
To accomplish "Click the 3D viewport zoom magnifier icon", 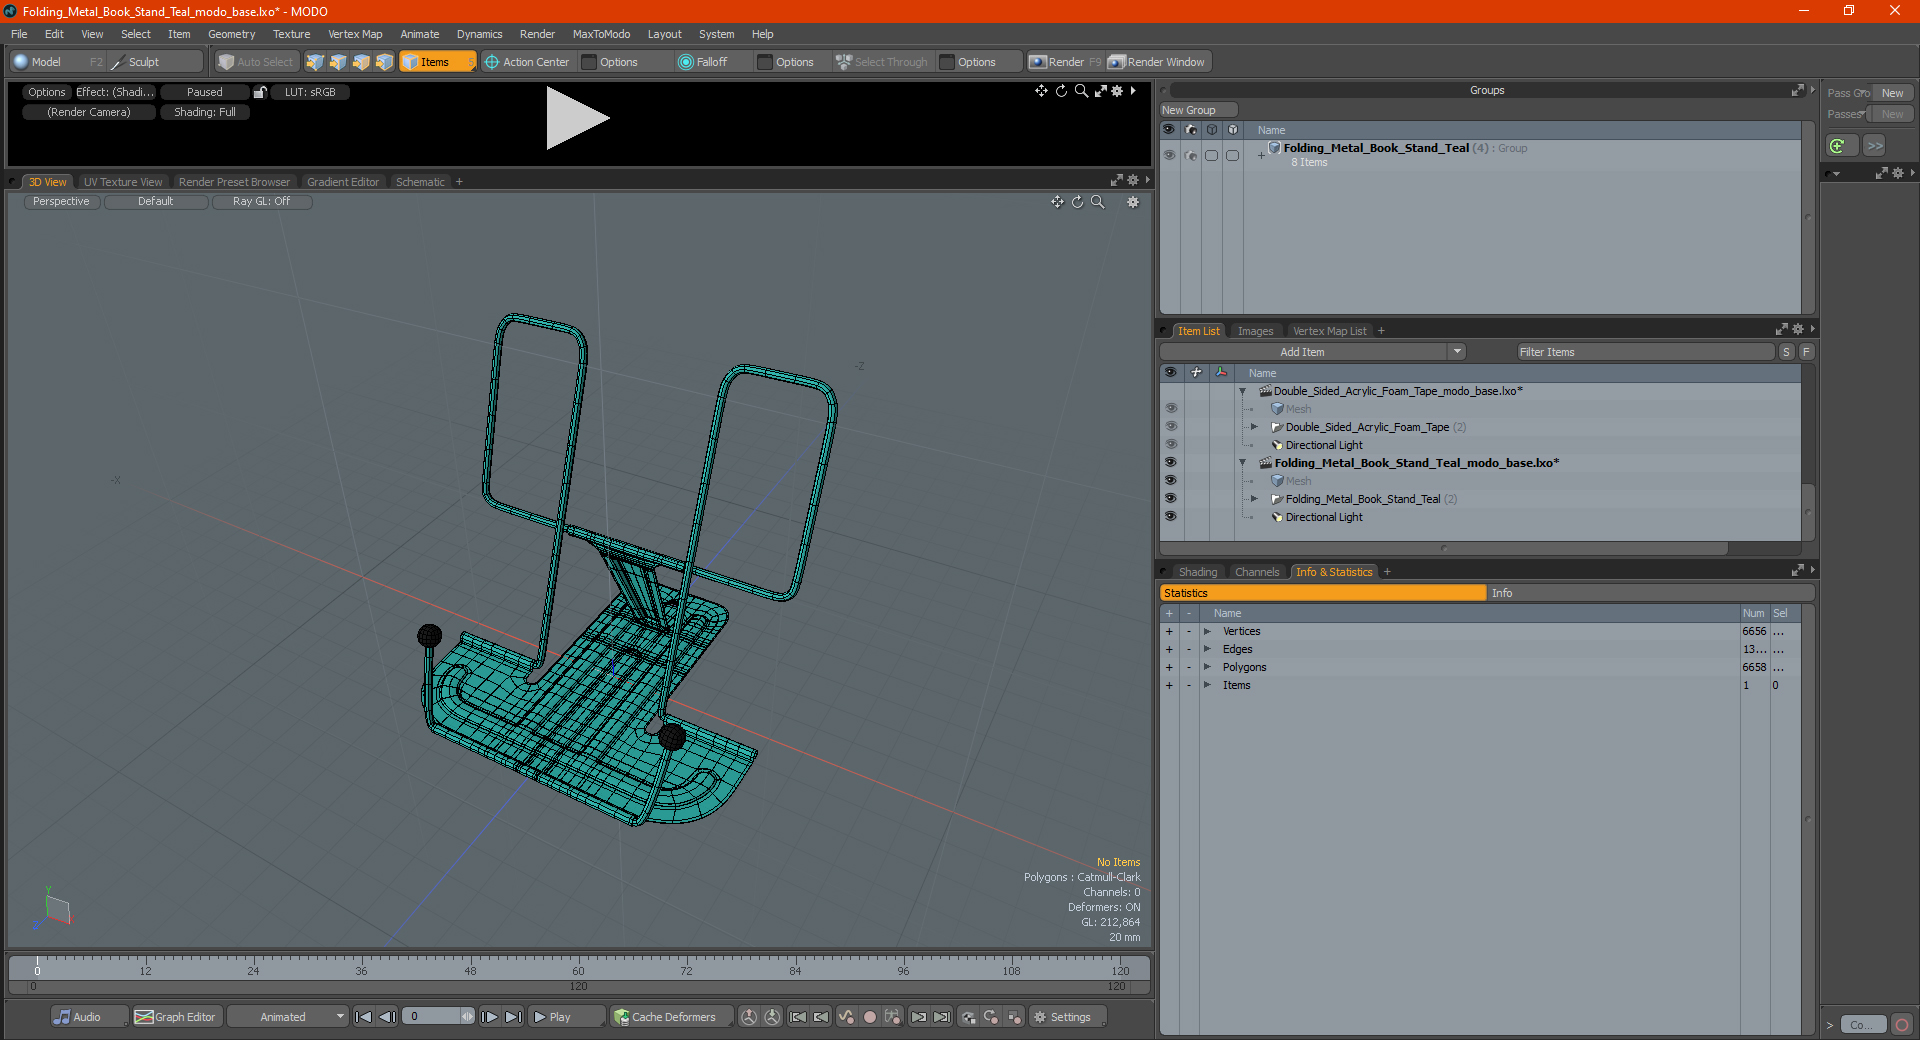I will click(x=1097, y=202).
